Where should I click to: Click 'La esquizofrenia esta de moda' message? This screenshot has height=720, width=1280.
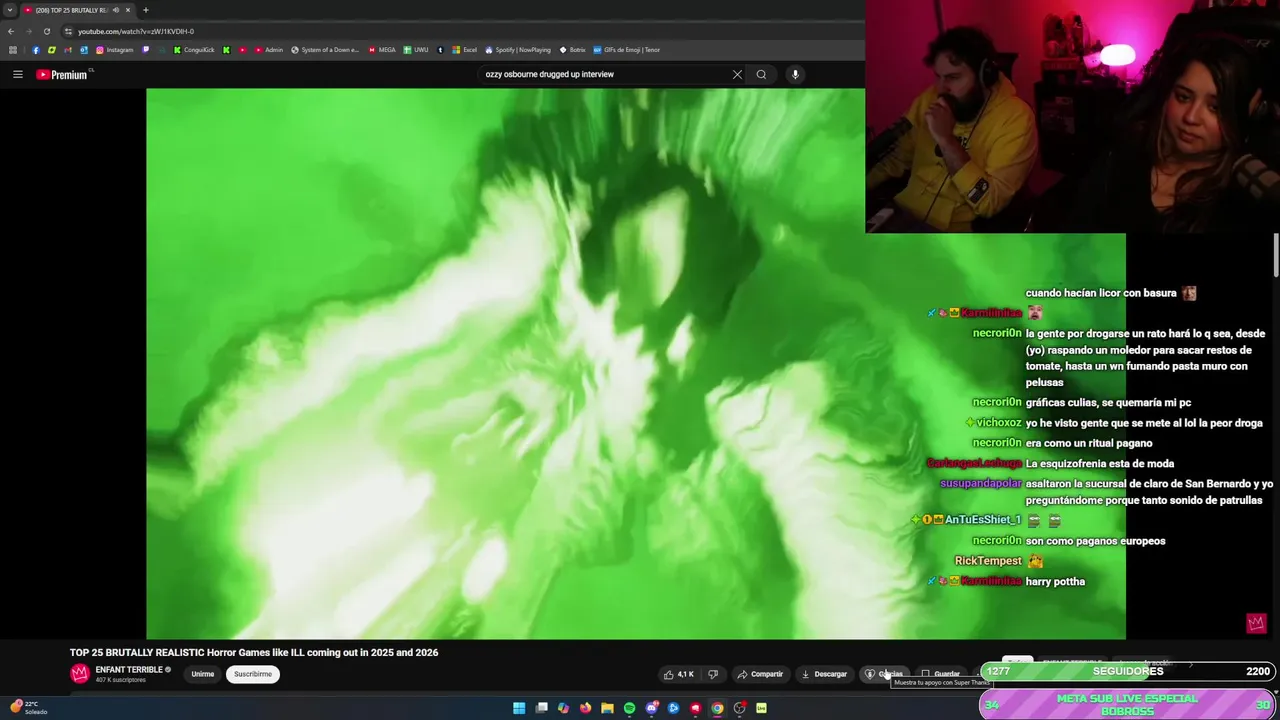pos(1100,464)
